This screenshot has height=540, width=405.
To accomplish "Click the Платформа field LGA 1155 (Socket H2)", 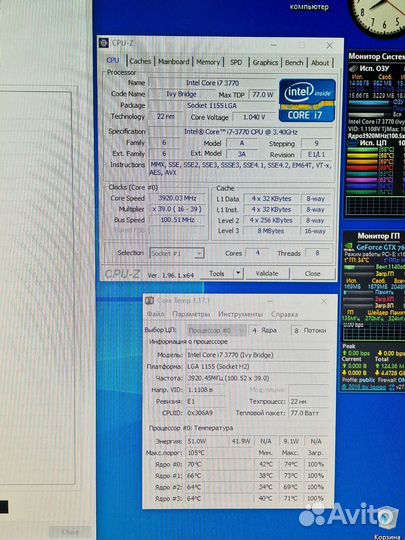I will [257, 366].
